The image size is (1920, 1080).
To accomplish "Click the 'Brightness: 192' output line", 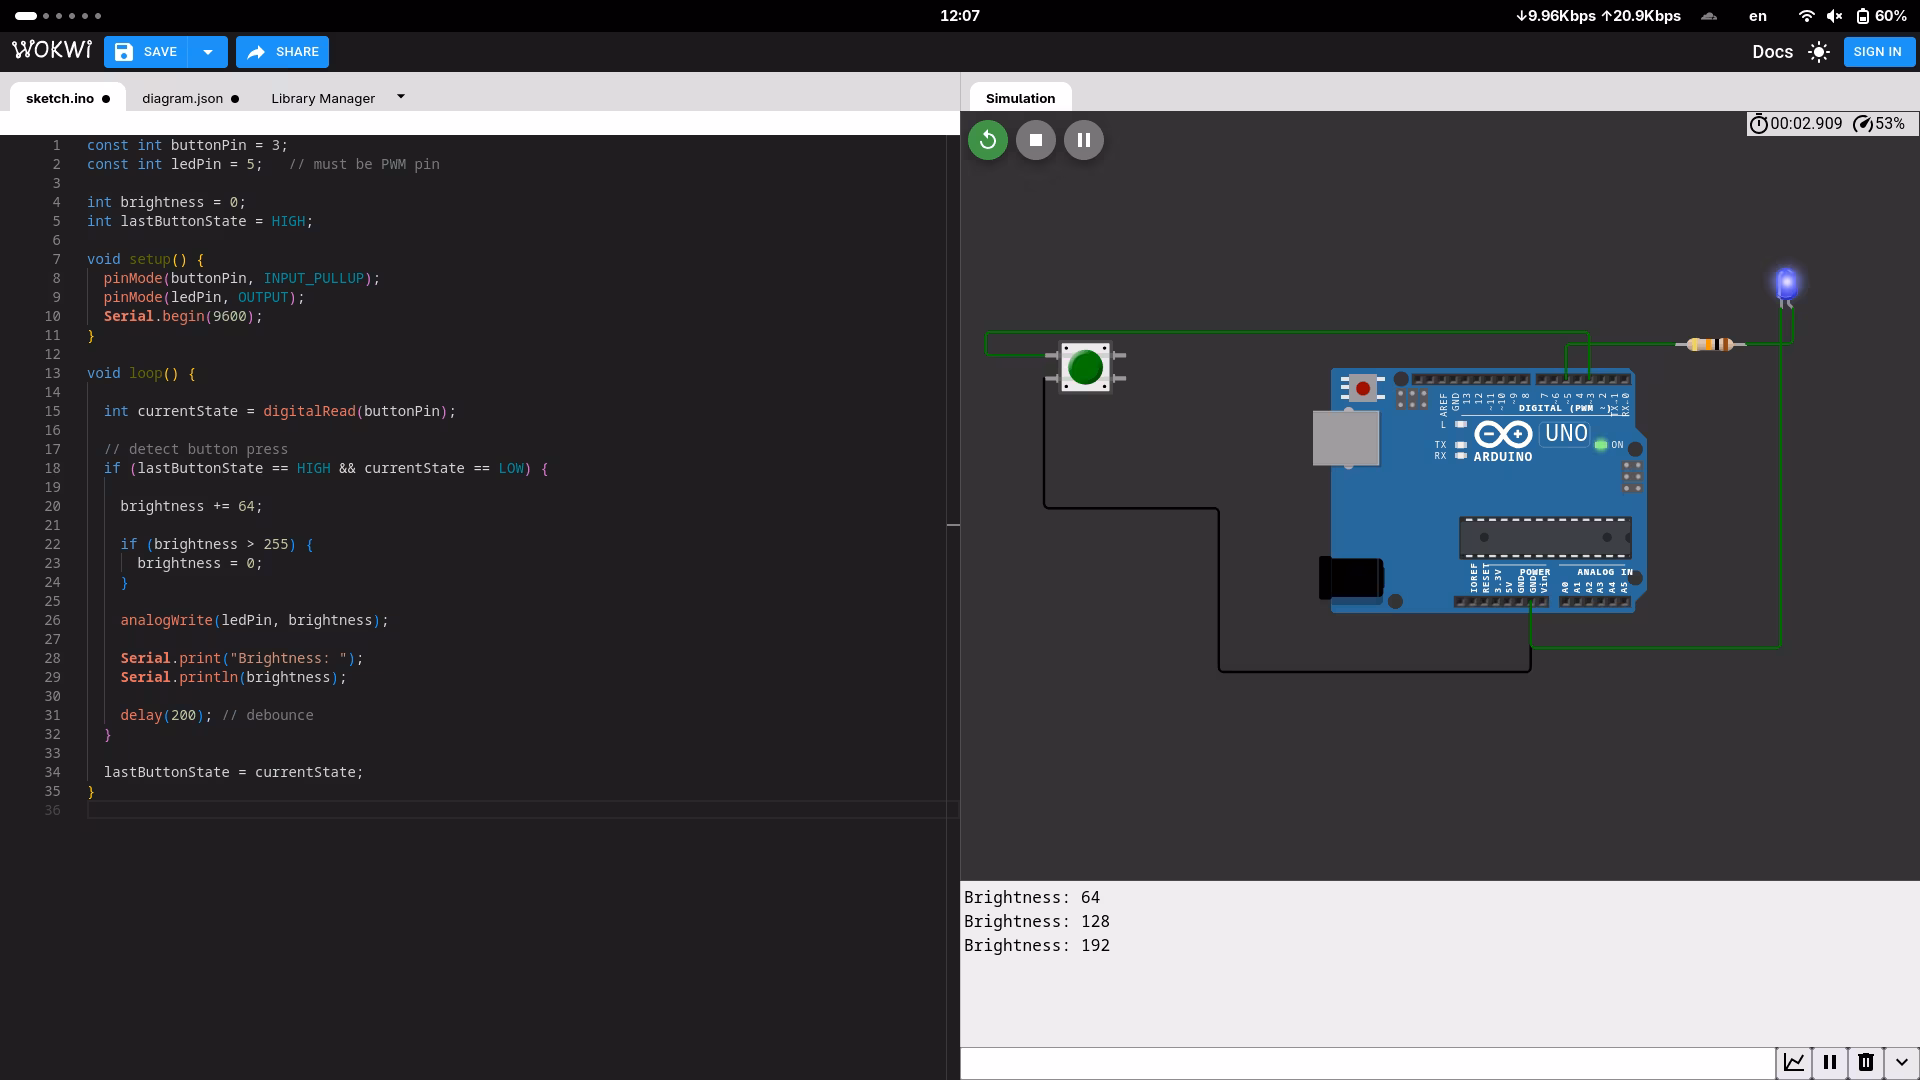I will click(x=1037, y=945).
